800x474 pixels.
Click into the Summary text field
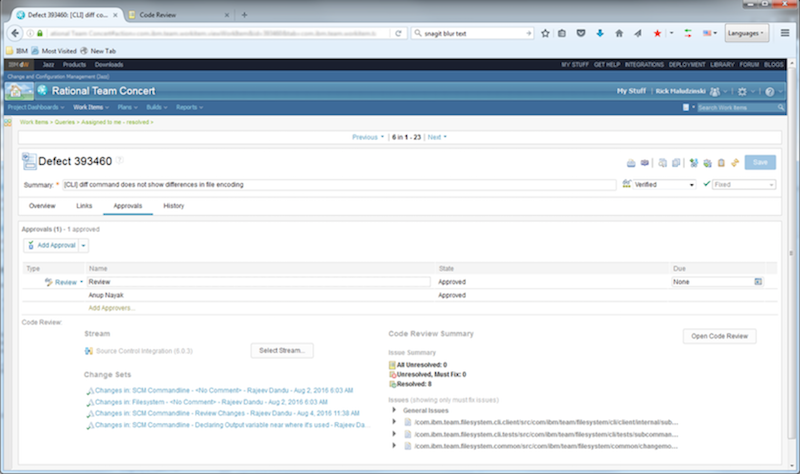(x=339, y=185)
